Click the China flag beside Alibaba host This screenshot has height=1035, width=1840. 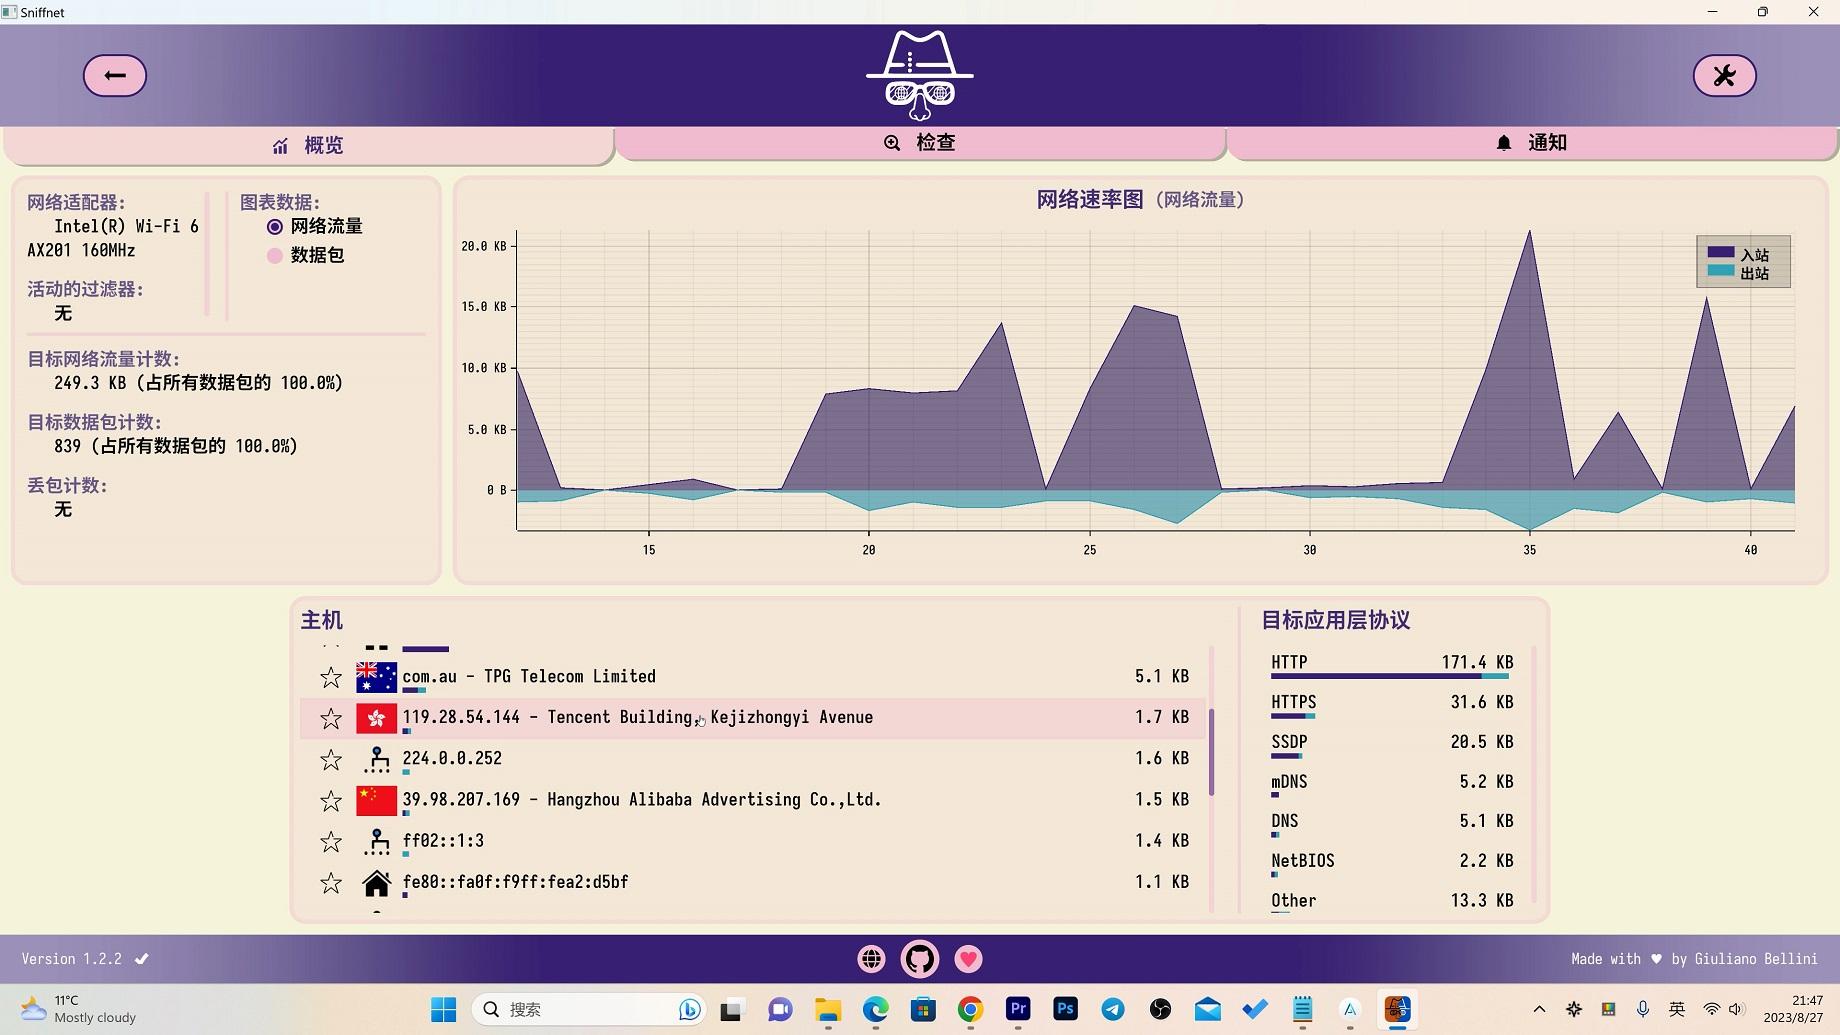[376, 800]
